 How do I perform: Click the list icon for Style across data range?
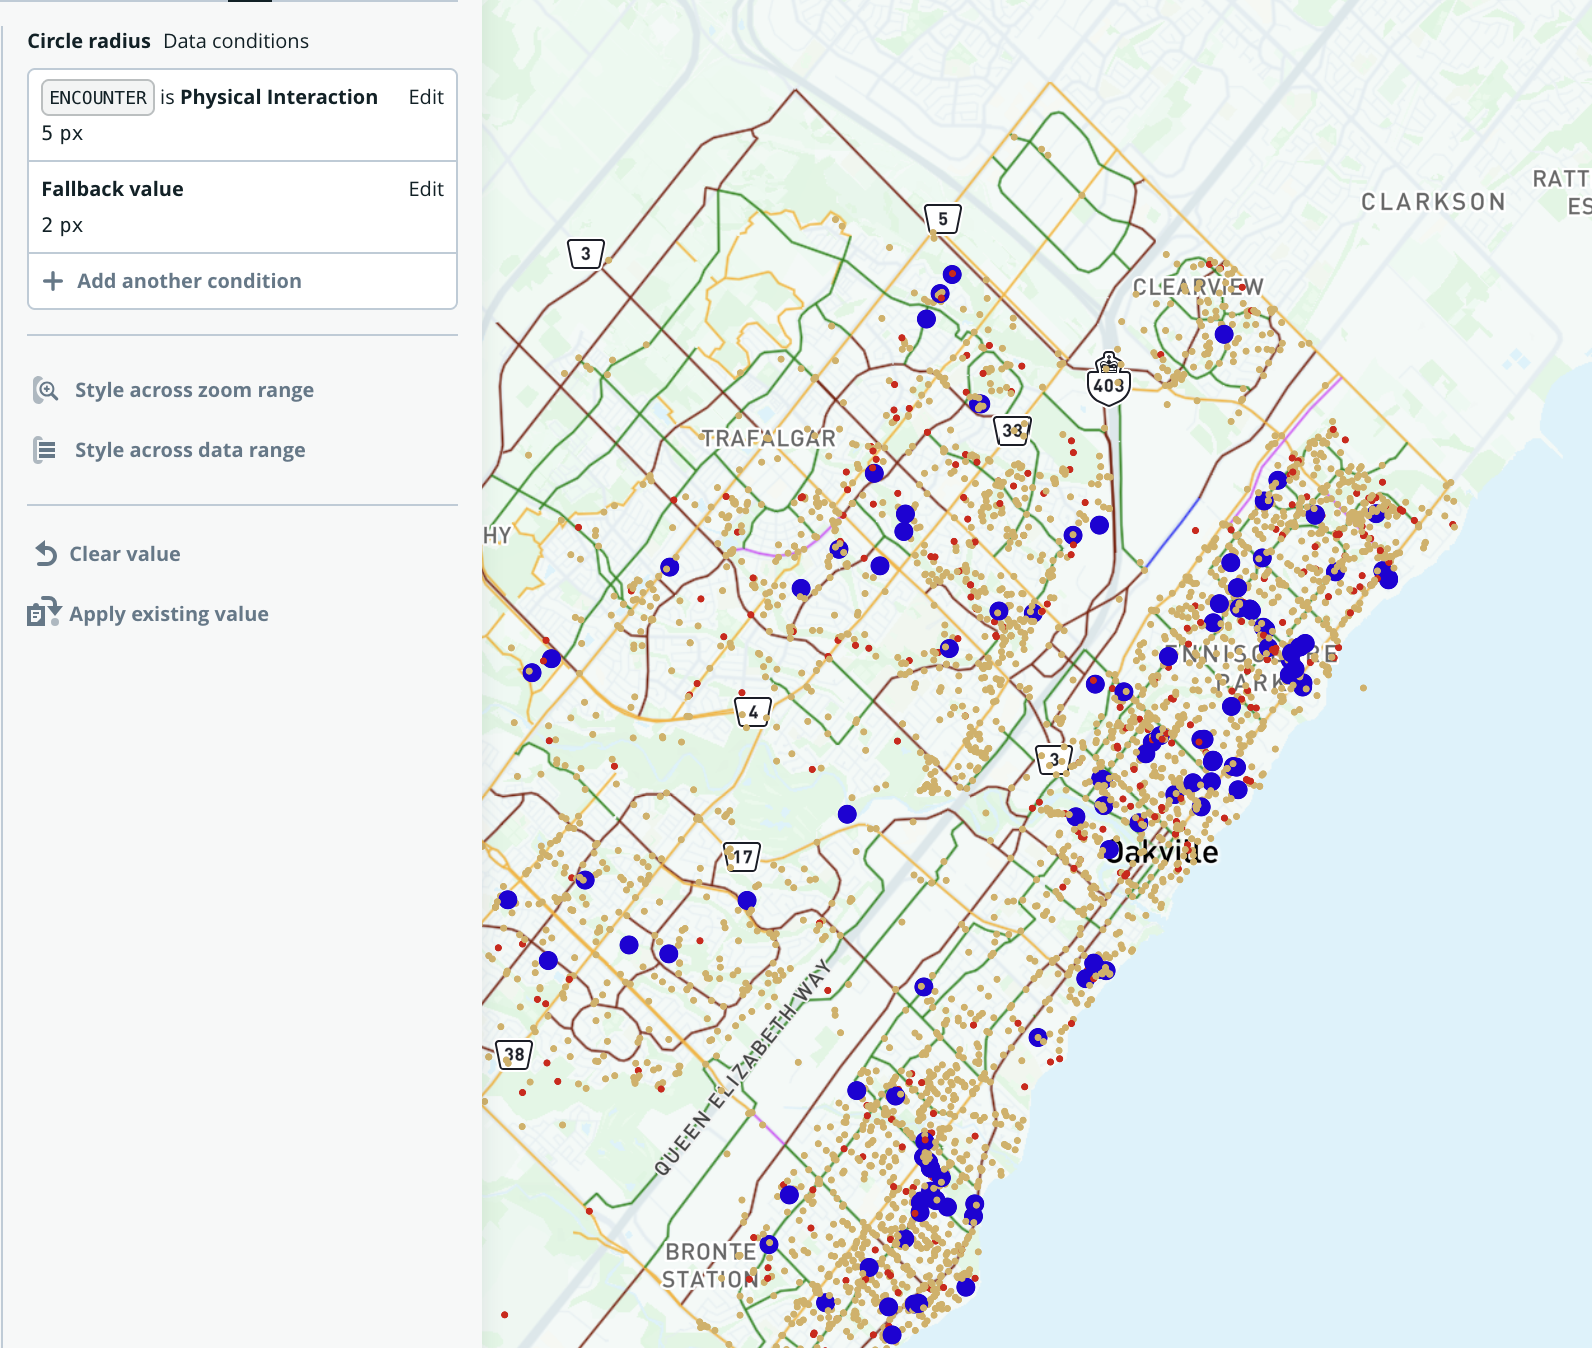pyautogui.click(x=45, y=450)
